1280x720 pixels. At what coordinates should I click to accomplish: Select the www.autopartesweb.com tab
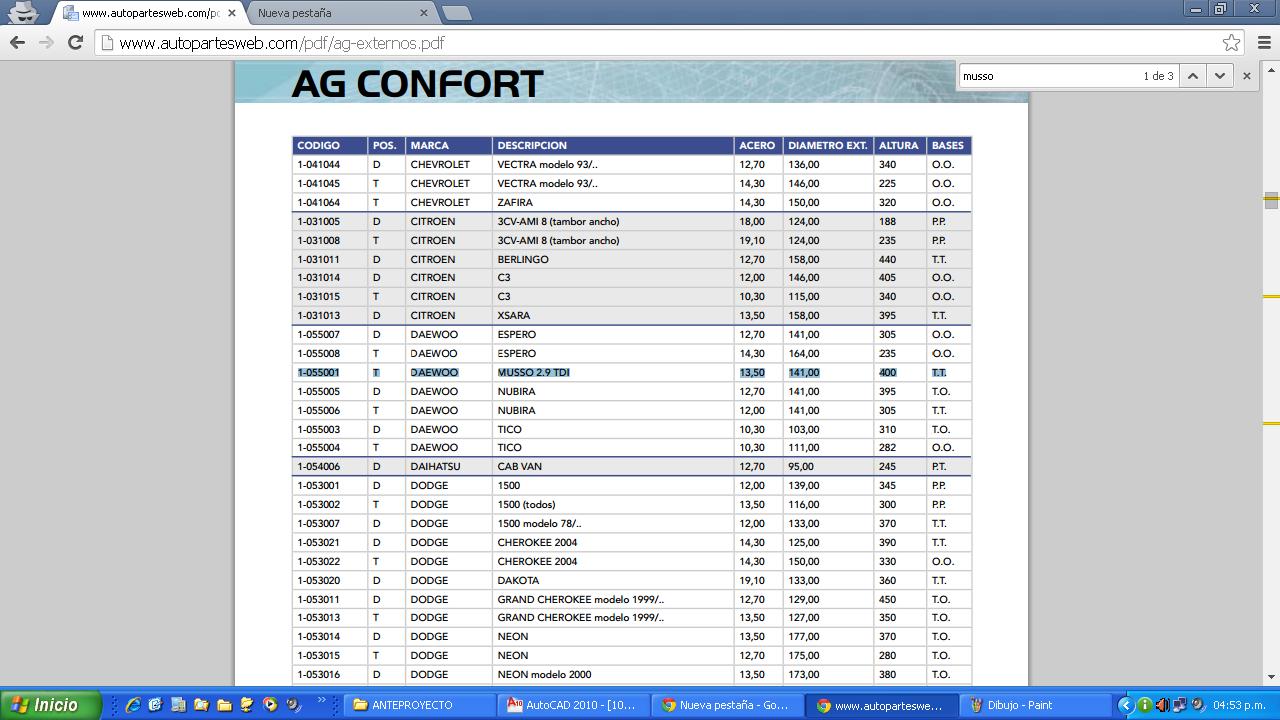coord(150,13)
